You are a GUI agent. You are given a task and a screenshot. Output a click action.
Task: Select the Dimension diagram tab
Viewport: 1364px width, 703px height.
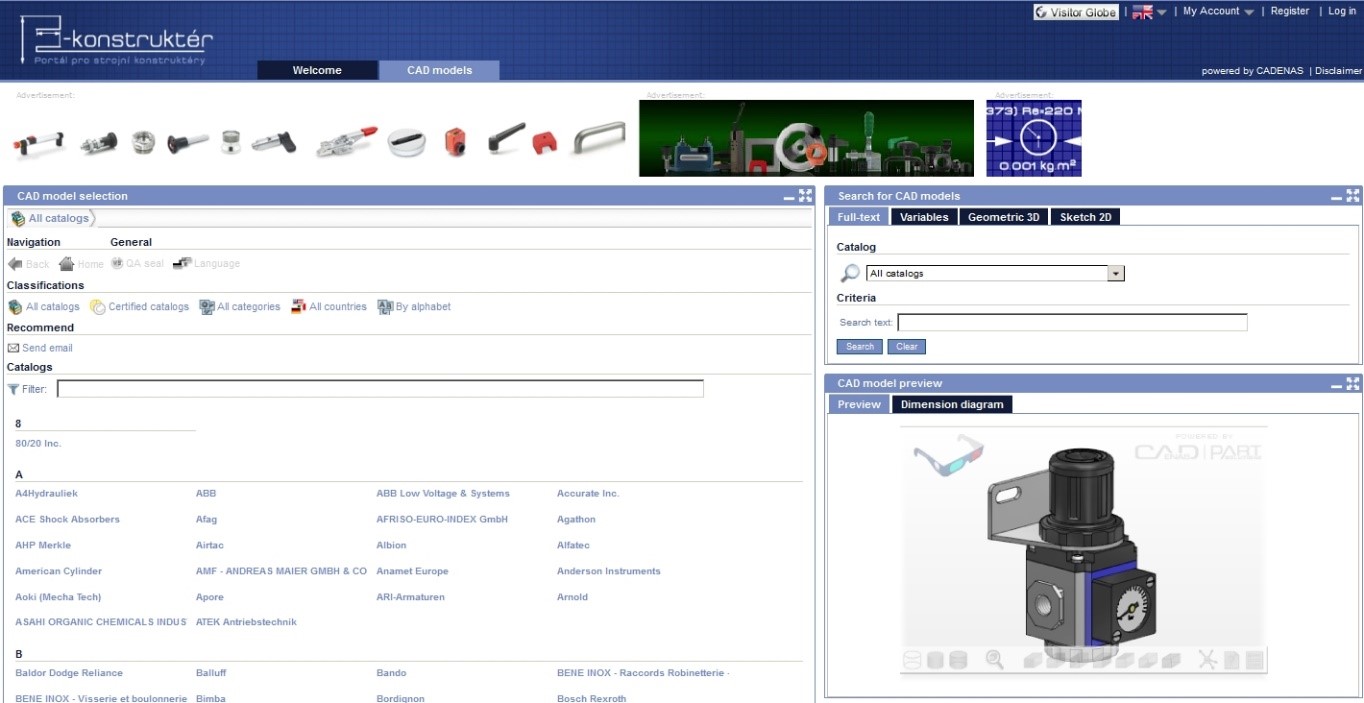click(x=952, y=404)
